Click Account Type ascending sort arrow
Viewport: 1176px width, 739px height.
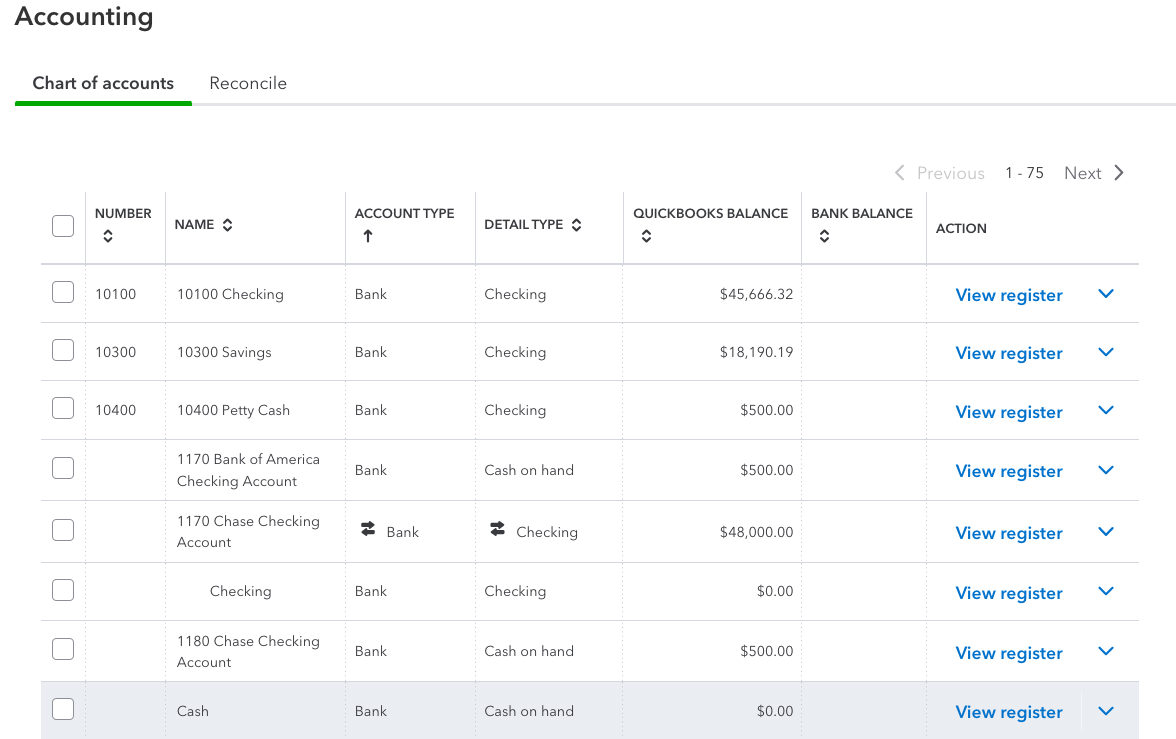[368, 237]
